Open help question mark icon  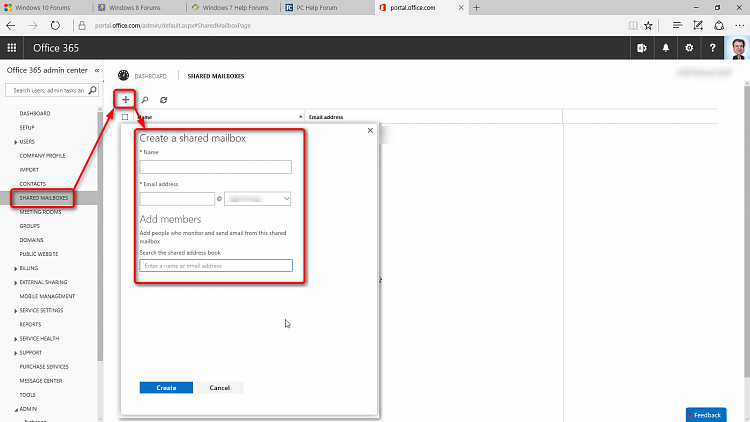(712, 48)
